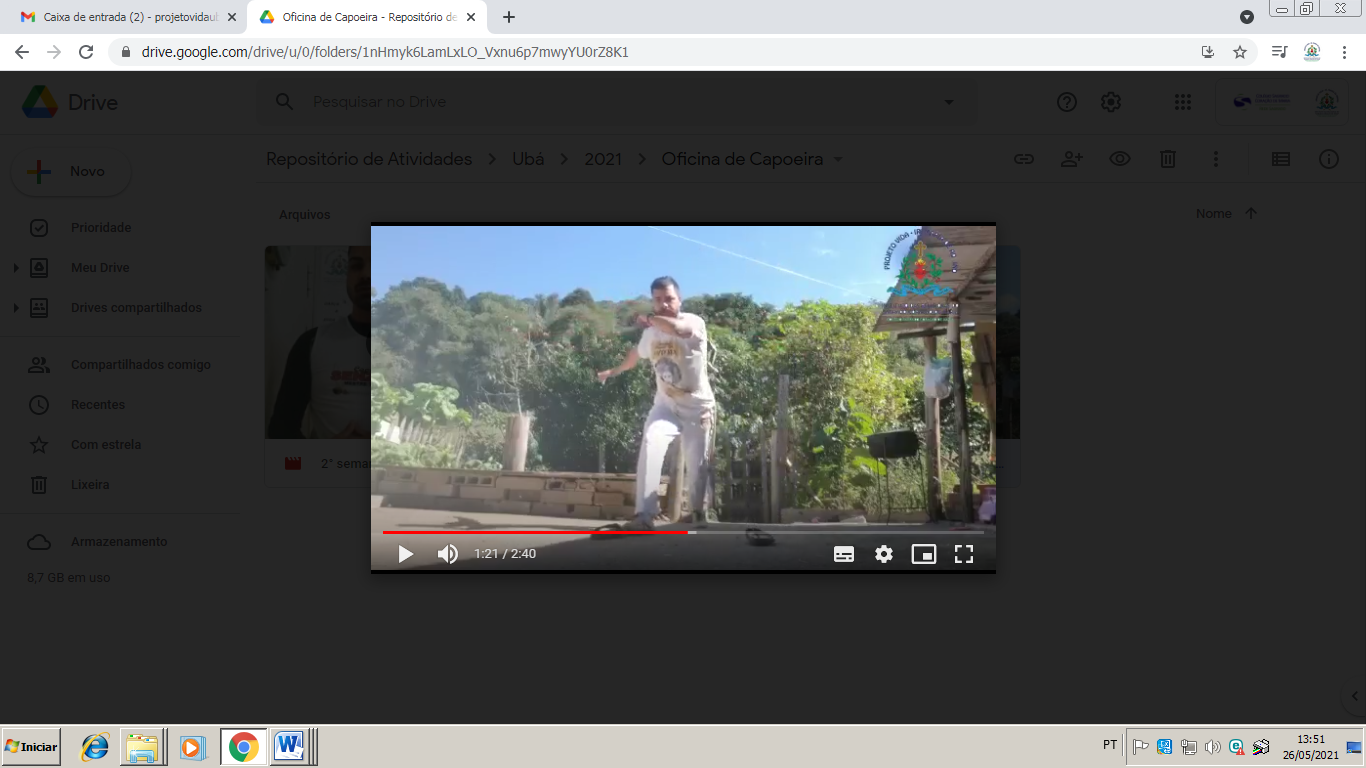Open Prioridade in the sidebar
The image size is (1366, 768).
tap(101, 228)
